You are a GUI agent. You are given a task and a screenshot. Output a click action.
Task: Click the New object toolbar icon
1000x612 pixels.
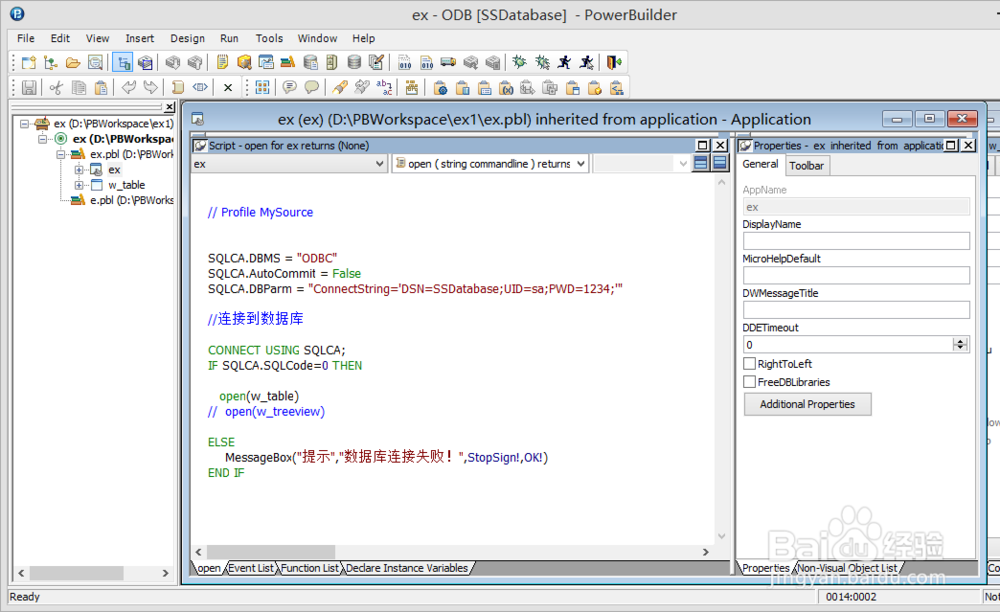coord(29,62)
